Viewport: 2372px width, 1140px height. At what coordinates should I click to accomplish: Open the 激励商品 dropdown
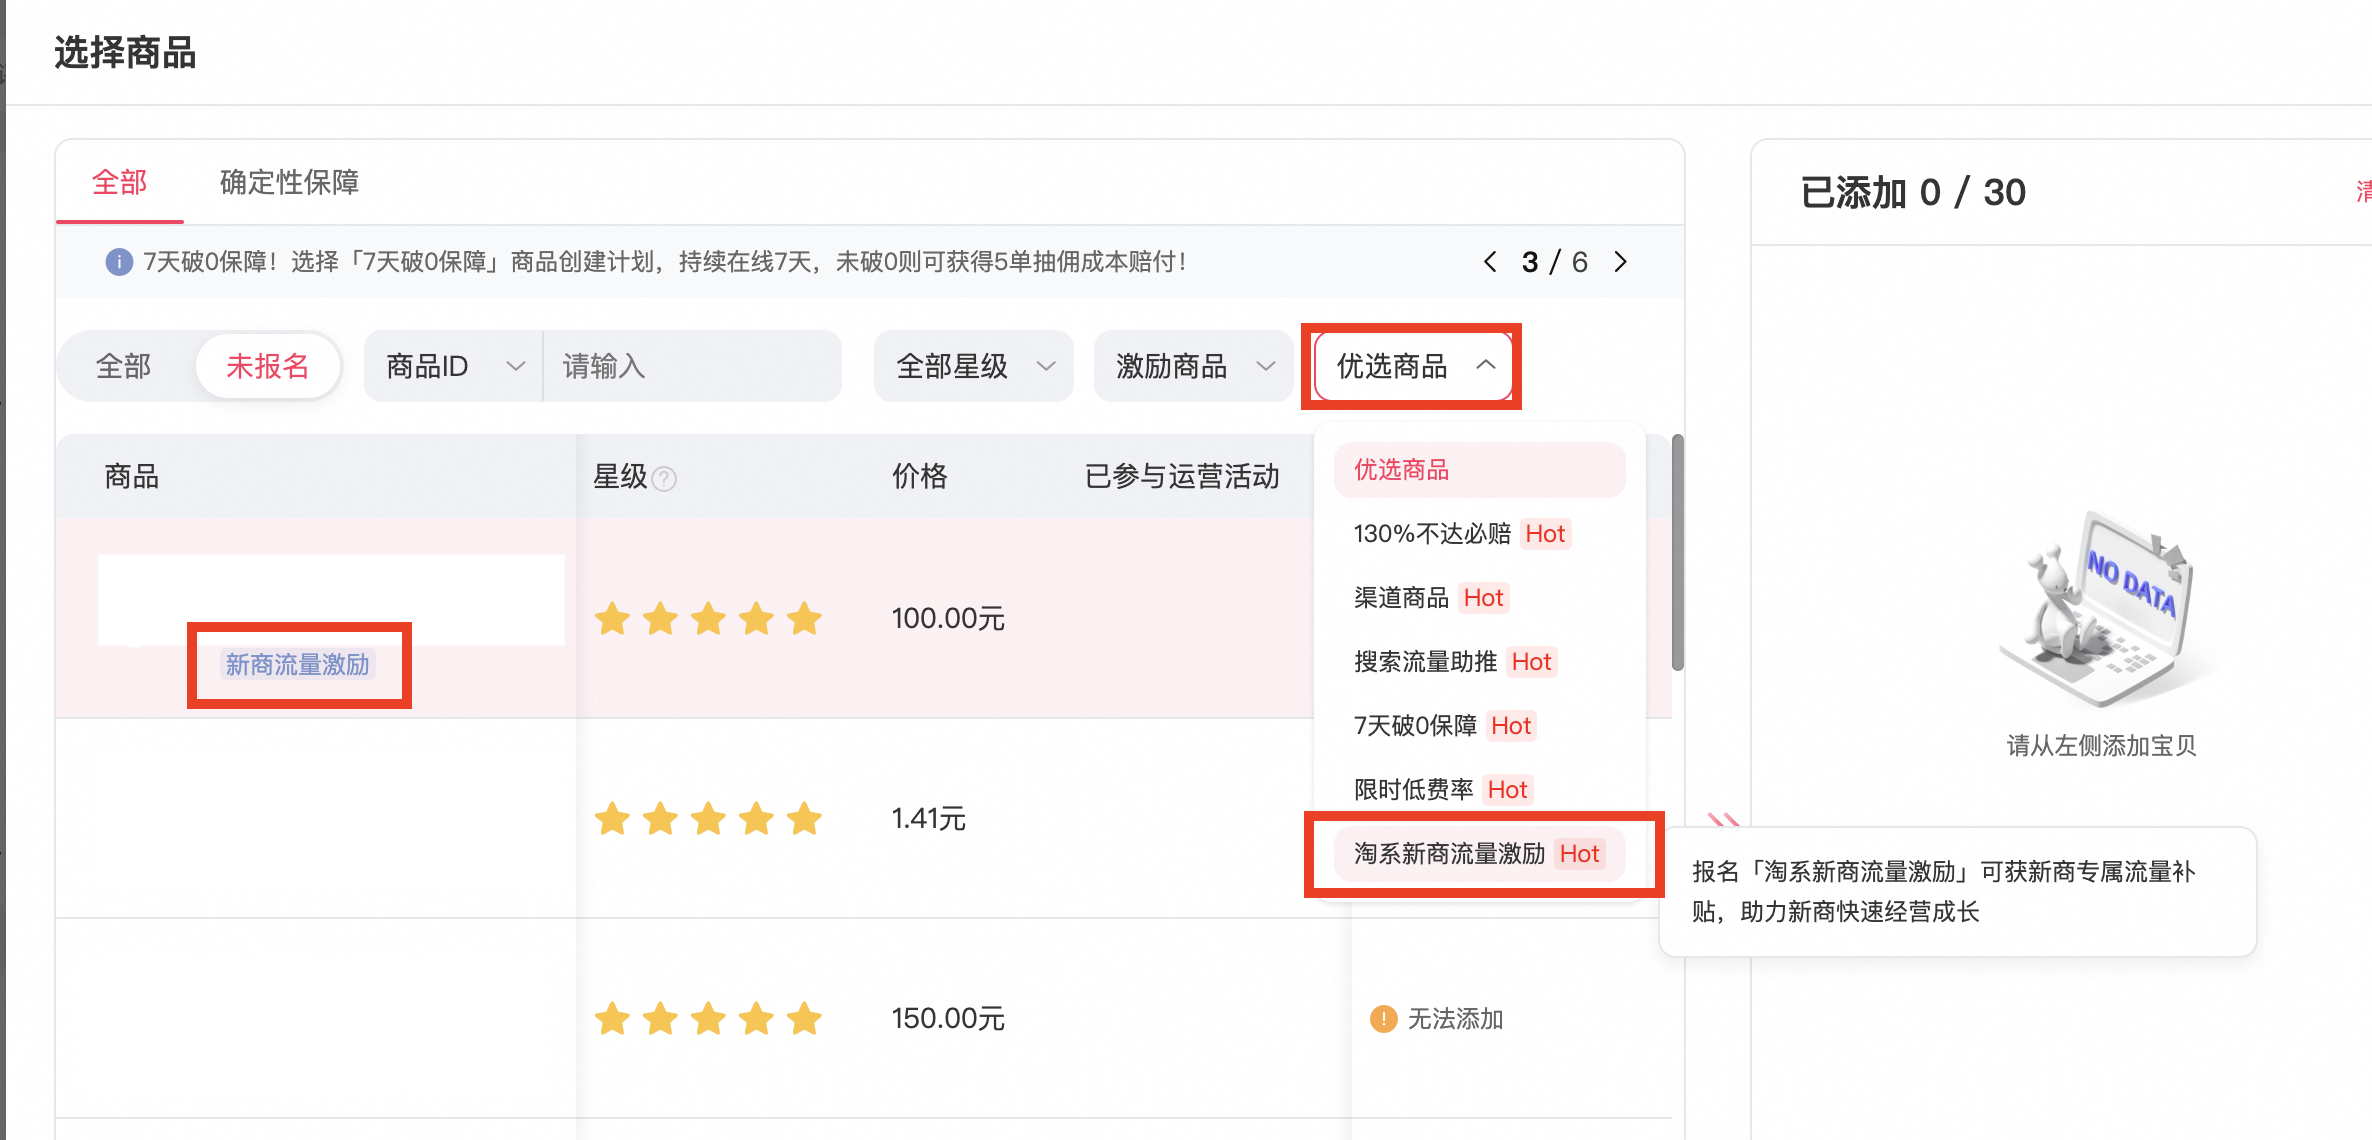[x=1194, y=366]
